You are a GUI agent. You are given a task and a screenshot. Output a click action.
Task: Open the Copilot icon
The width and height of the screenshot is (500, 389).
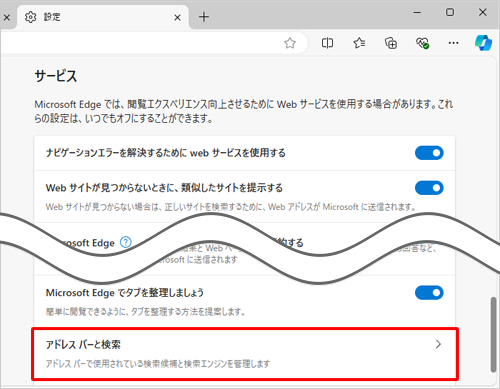point(483,43)
